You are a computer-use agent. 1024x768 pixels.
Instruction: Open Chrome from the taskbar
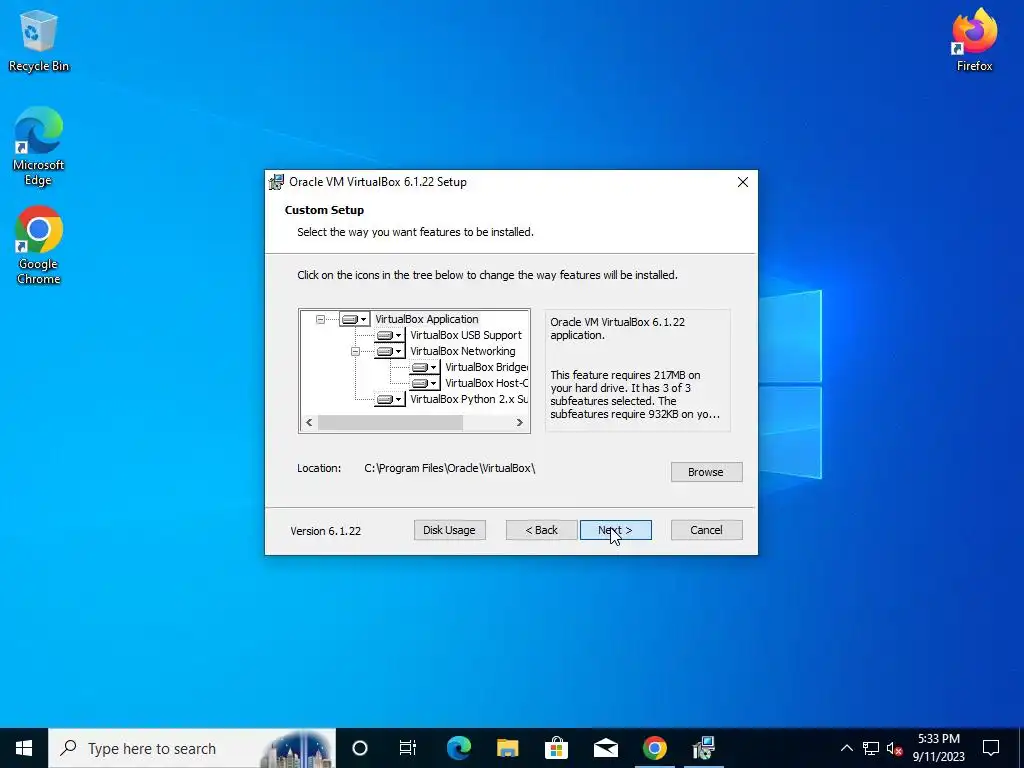[x=654, y=748]
